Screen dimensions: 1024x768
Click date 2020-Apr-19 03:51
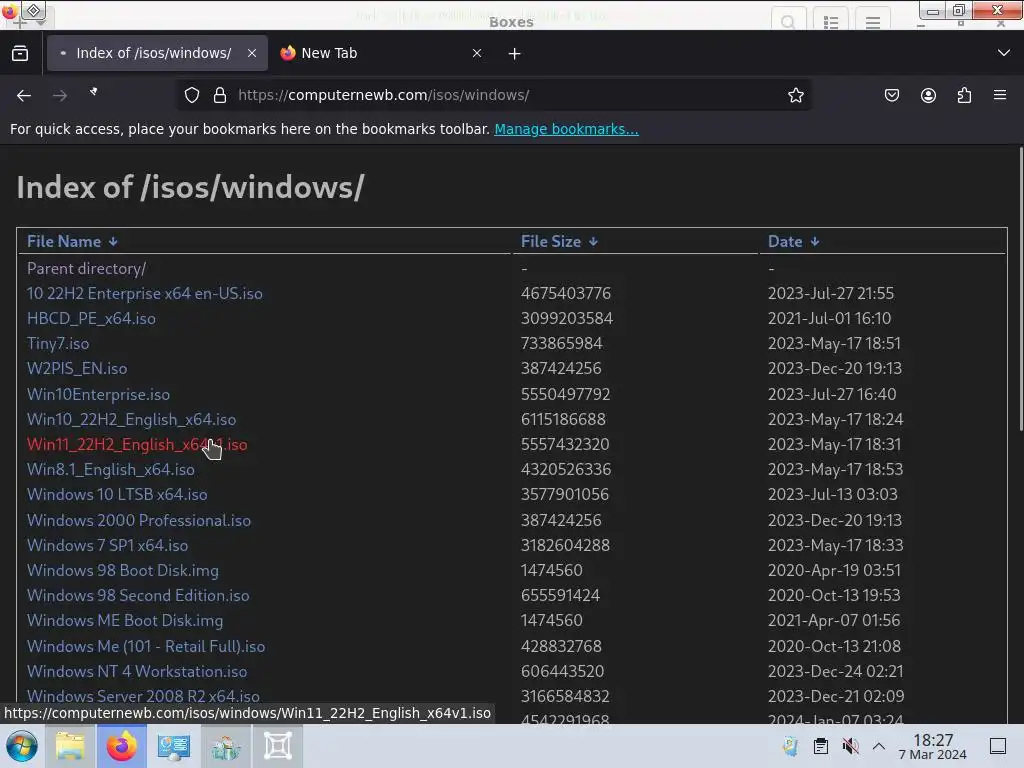tap(834, 570)
